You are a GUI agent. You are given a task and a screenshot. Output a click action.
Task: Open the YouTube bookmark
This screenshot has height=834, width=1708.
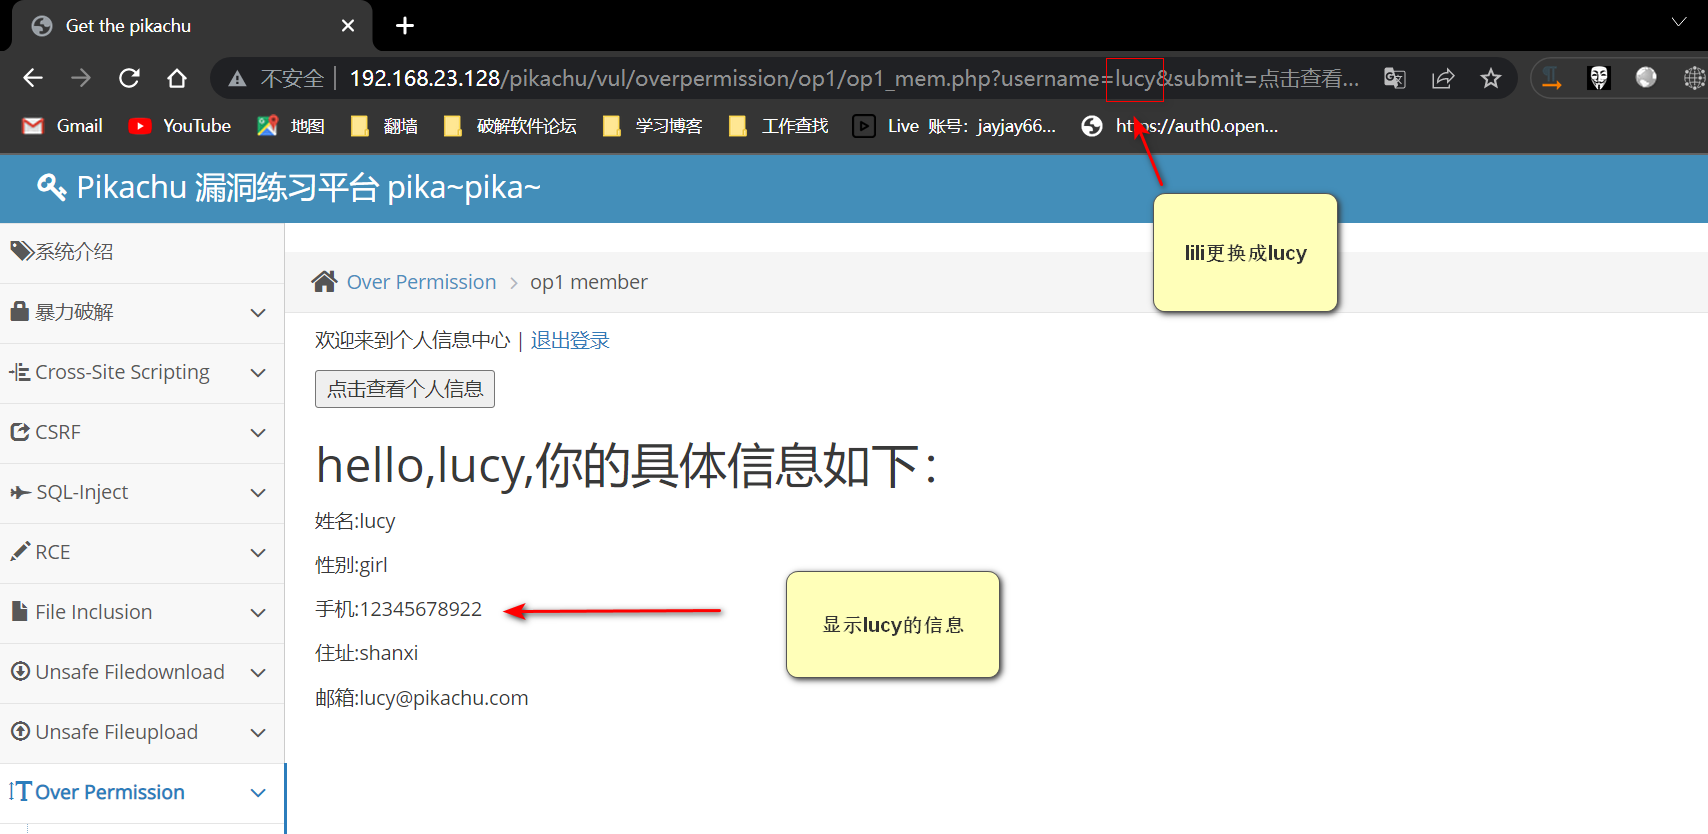coord(181,126)
